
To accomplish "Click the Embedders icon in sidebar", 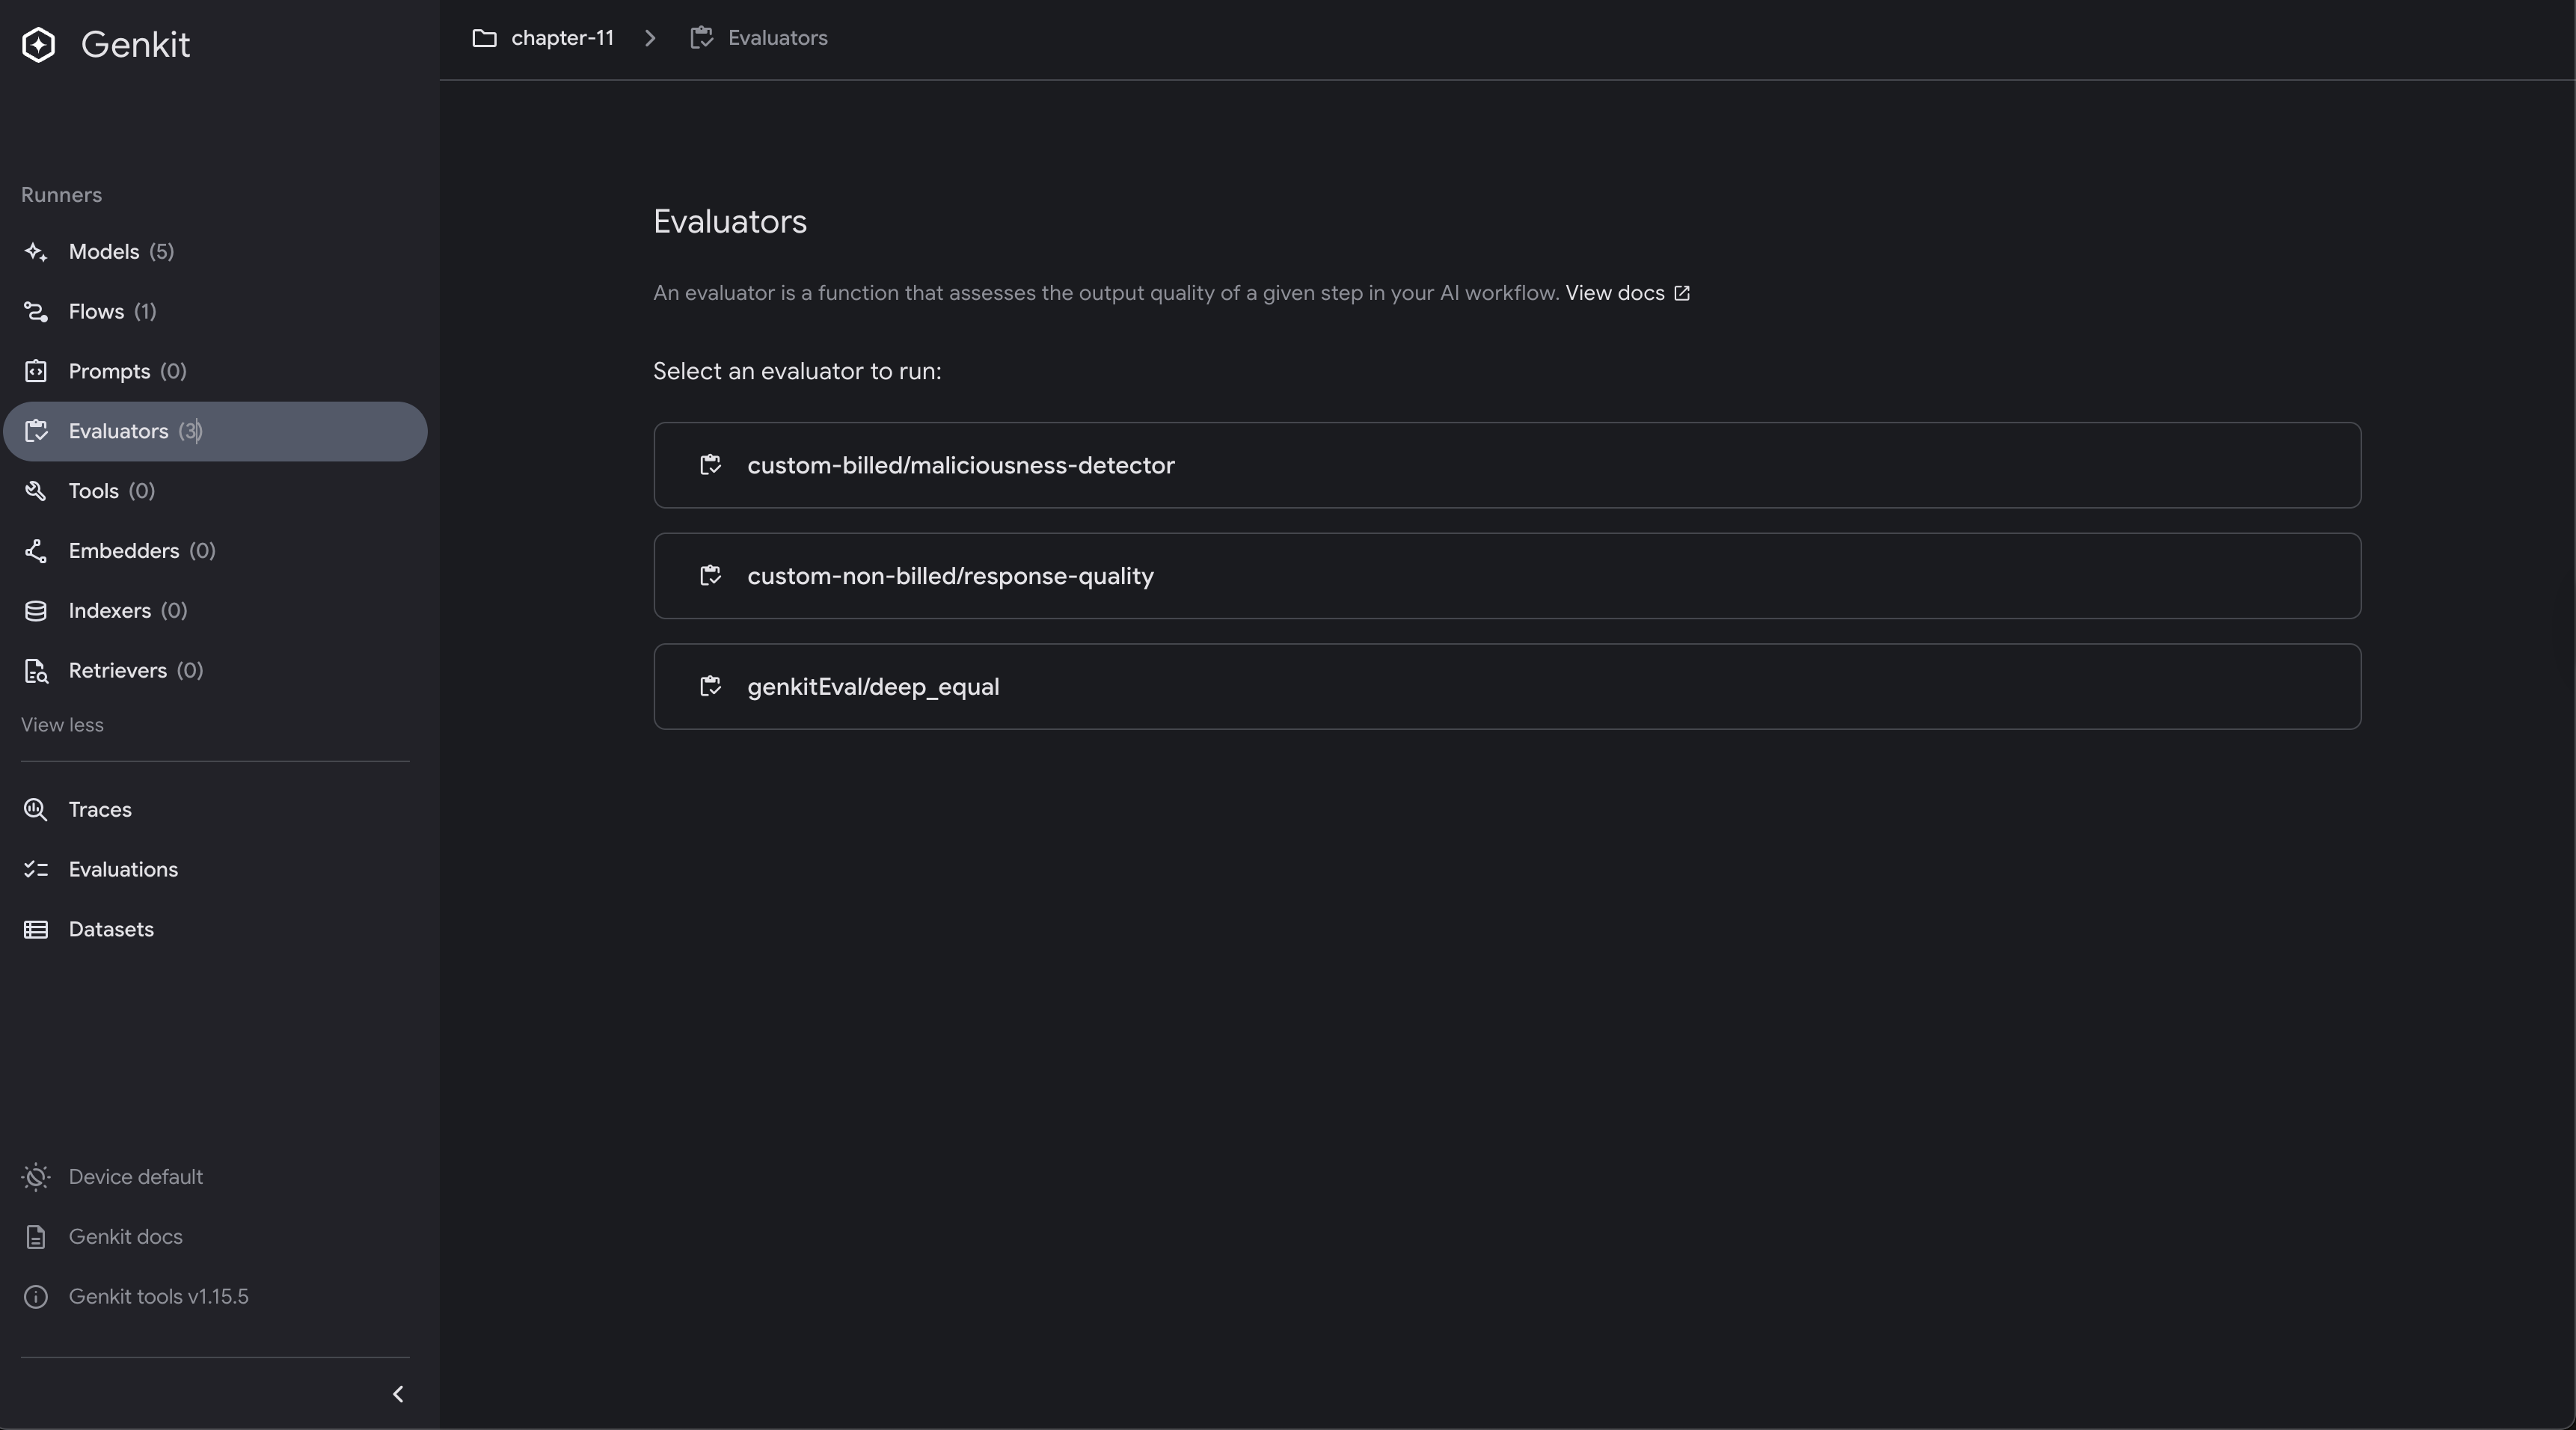I will [x=36, y=551].
